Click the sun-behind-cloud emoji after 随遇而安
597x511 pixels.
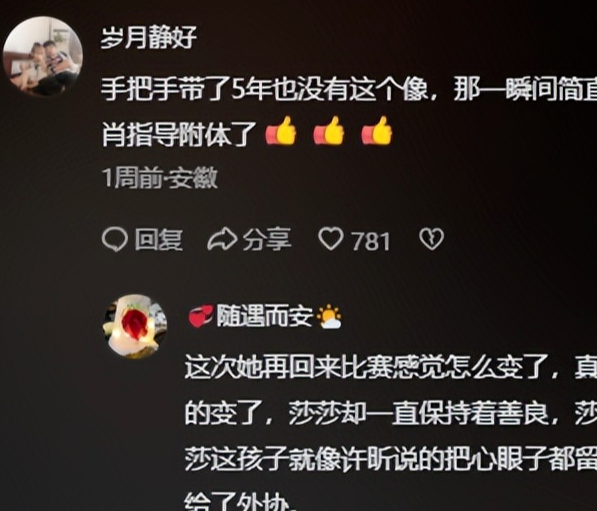coord(329,317)
